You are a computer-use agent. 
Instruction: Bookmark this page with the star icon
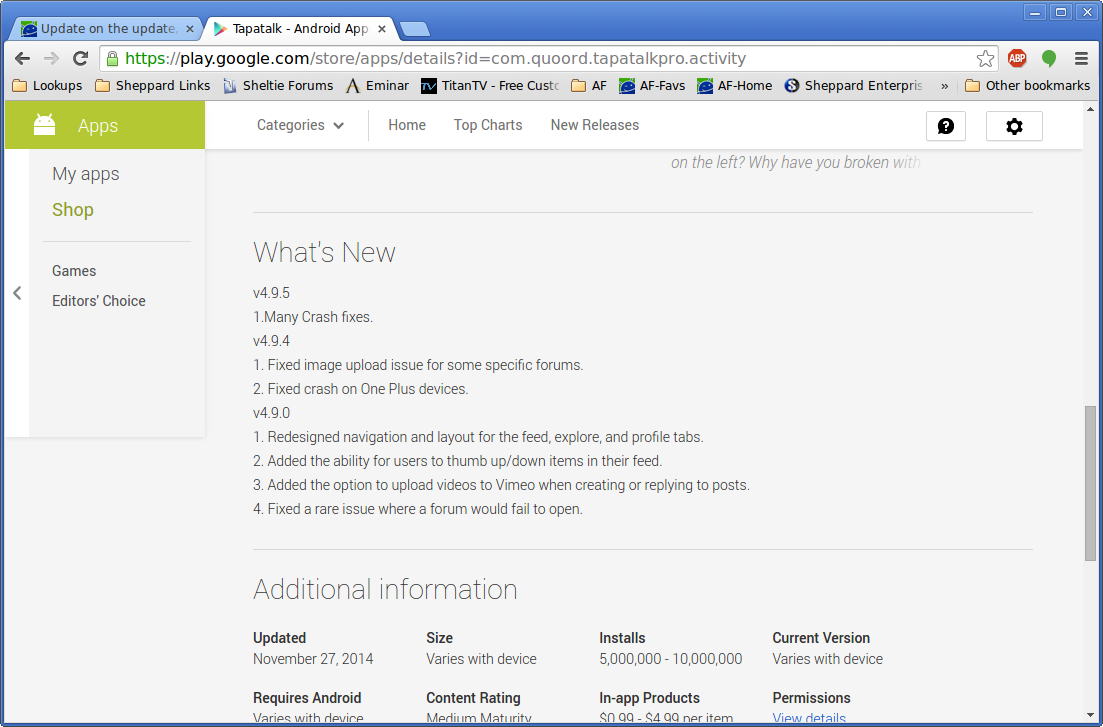coord(985,58)
